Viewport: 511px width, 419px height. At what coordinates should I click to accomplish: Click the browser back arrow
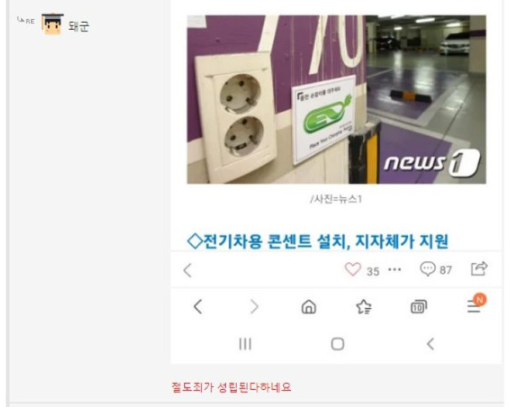[x=198, y=307]
